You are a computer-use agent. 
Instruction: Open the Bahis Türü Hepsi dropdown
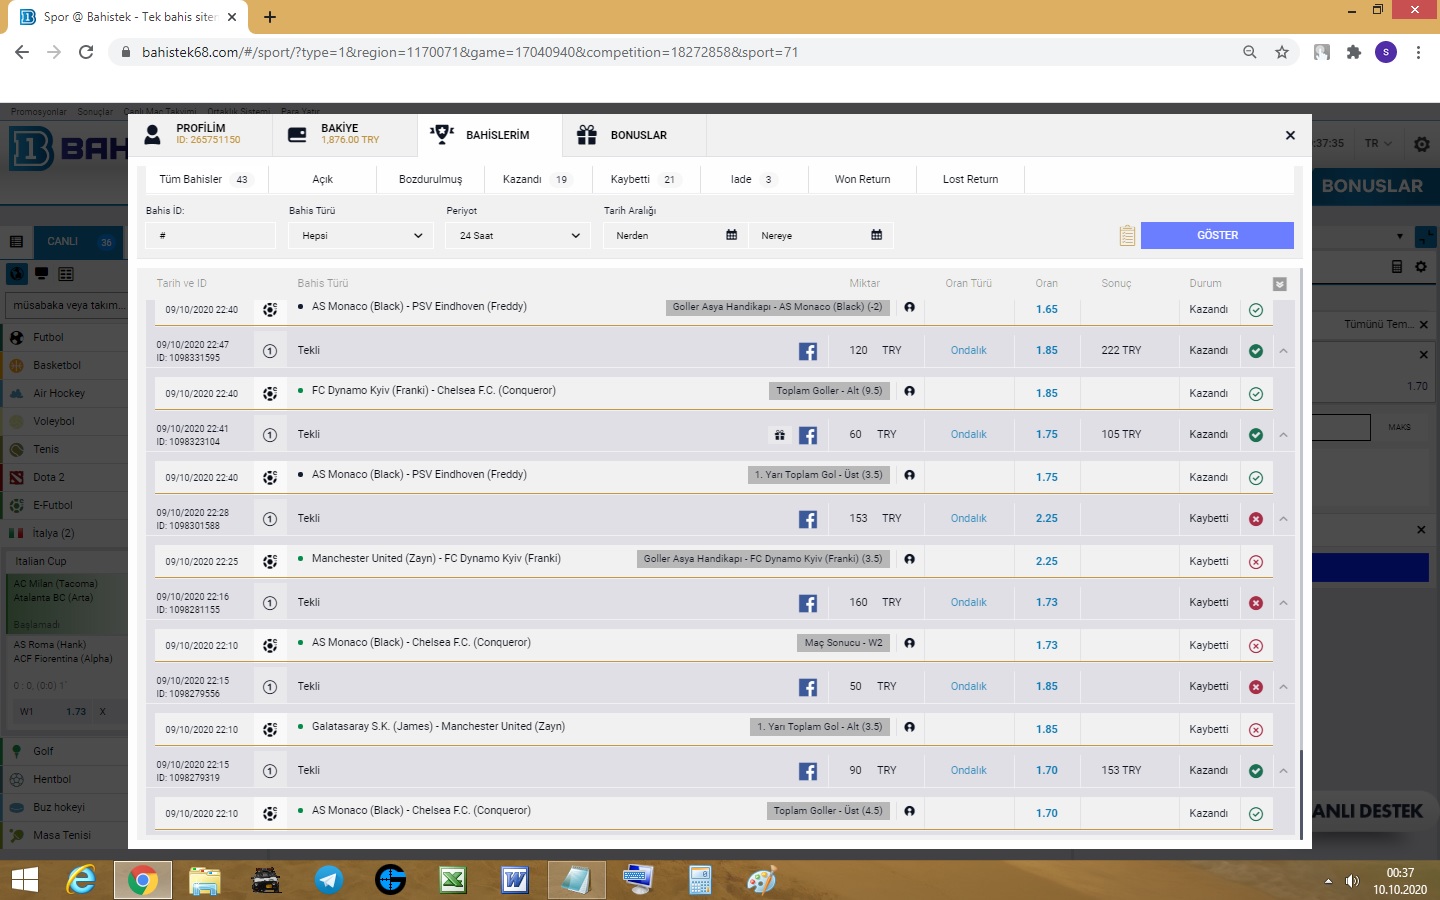tap(361, 236)
